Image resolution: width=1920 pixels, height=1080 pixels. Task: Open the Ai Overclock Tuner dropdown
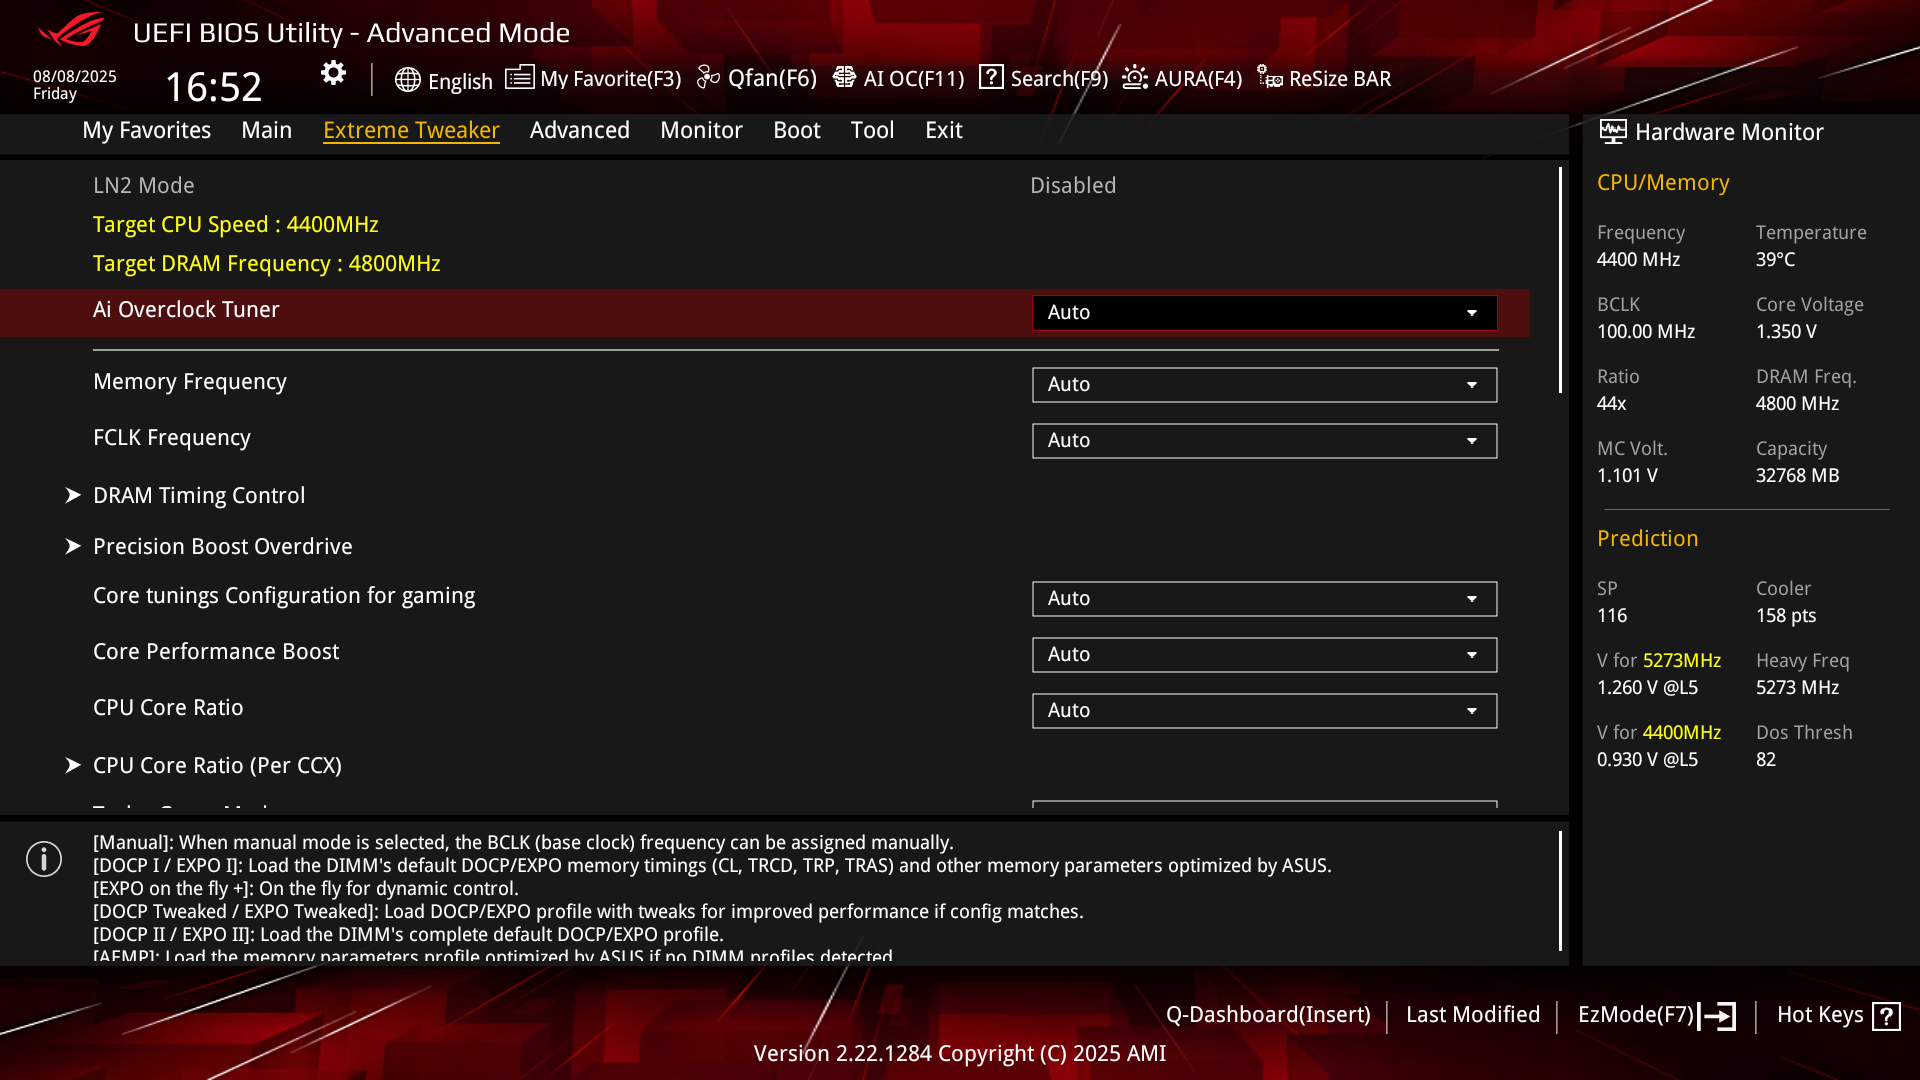point(1264,313)
